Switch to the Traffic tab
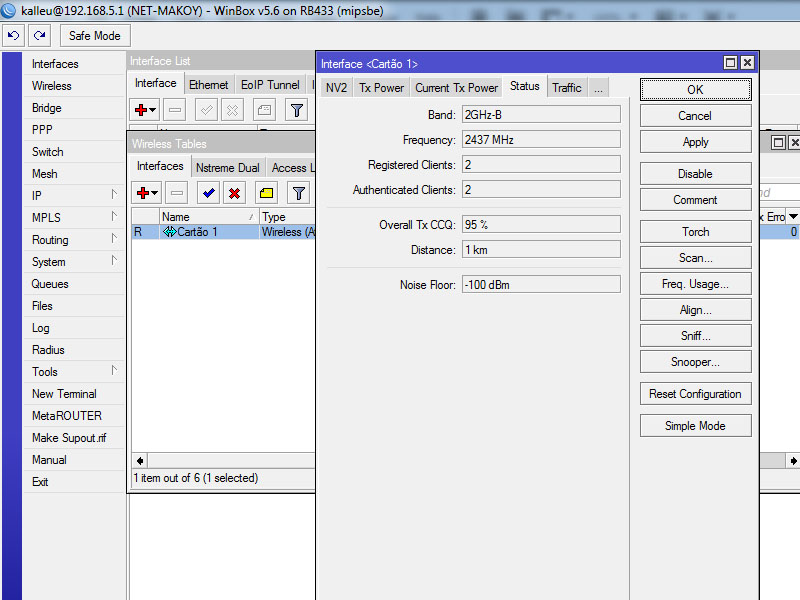The image size is (800, 600). click(x=566, y=88)
